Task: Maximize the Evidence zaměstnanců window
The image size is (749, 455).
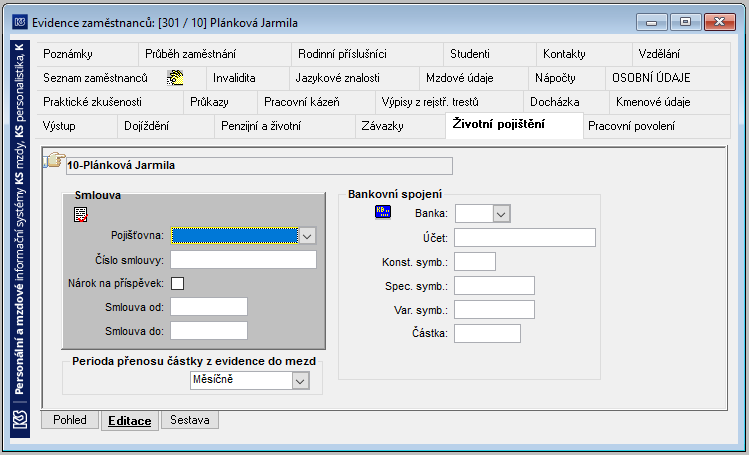Action: point(685,22)
